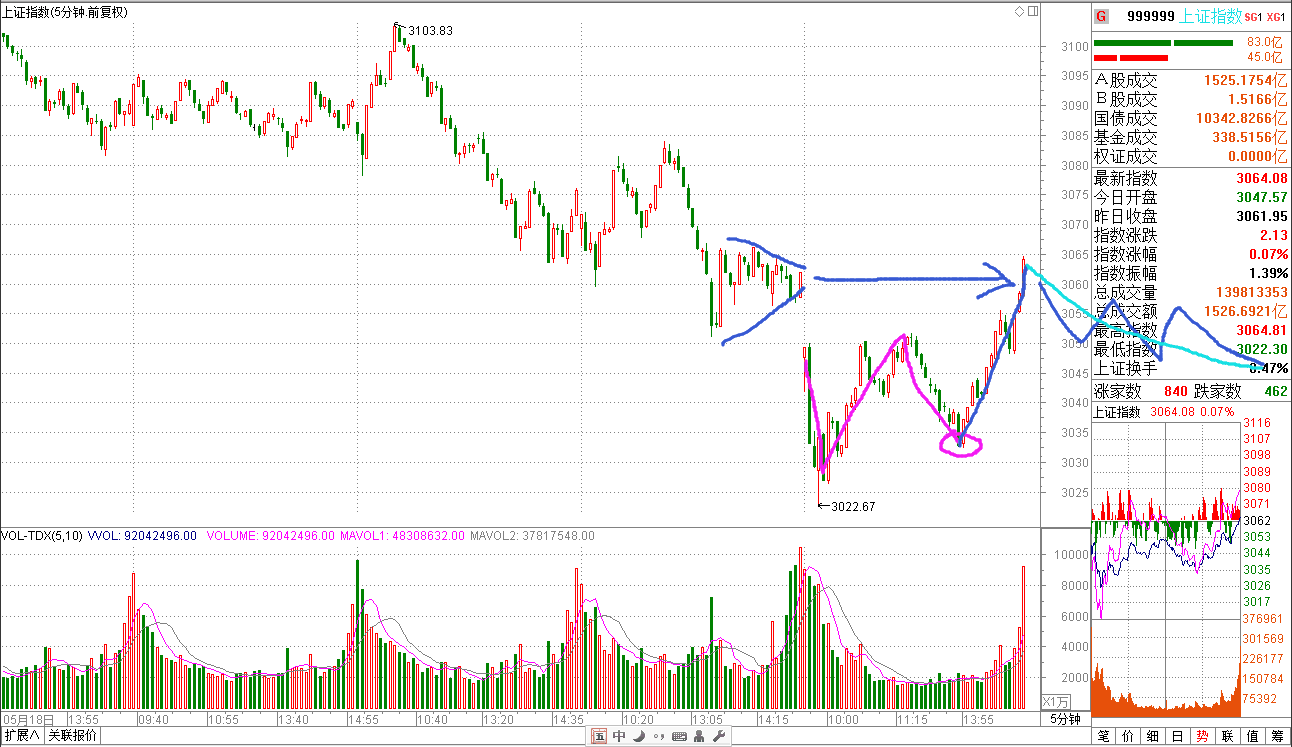Click the Wubi 五 input method icon
This screenshot has height=747, width=1292.
[599, 737]
